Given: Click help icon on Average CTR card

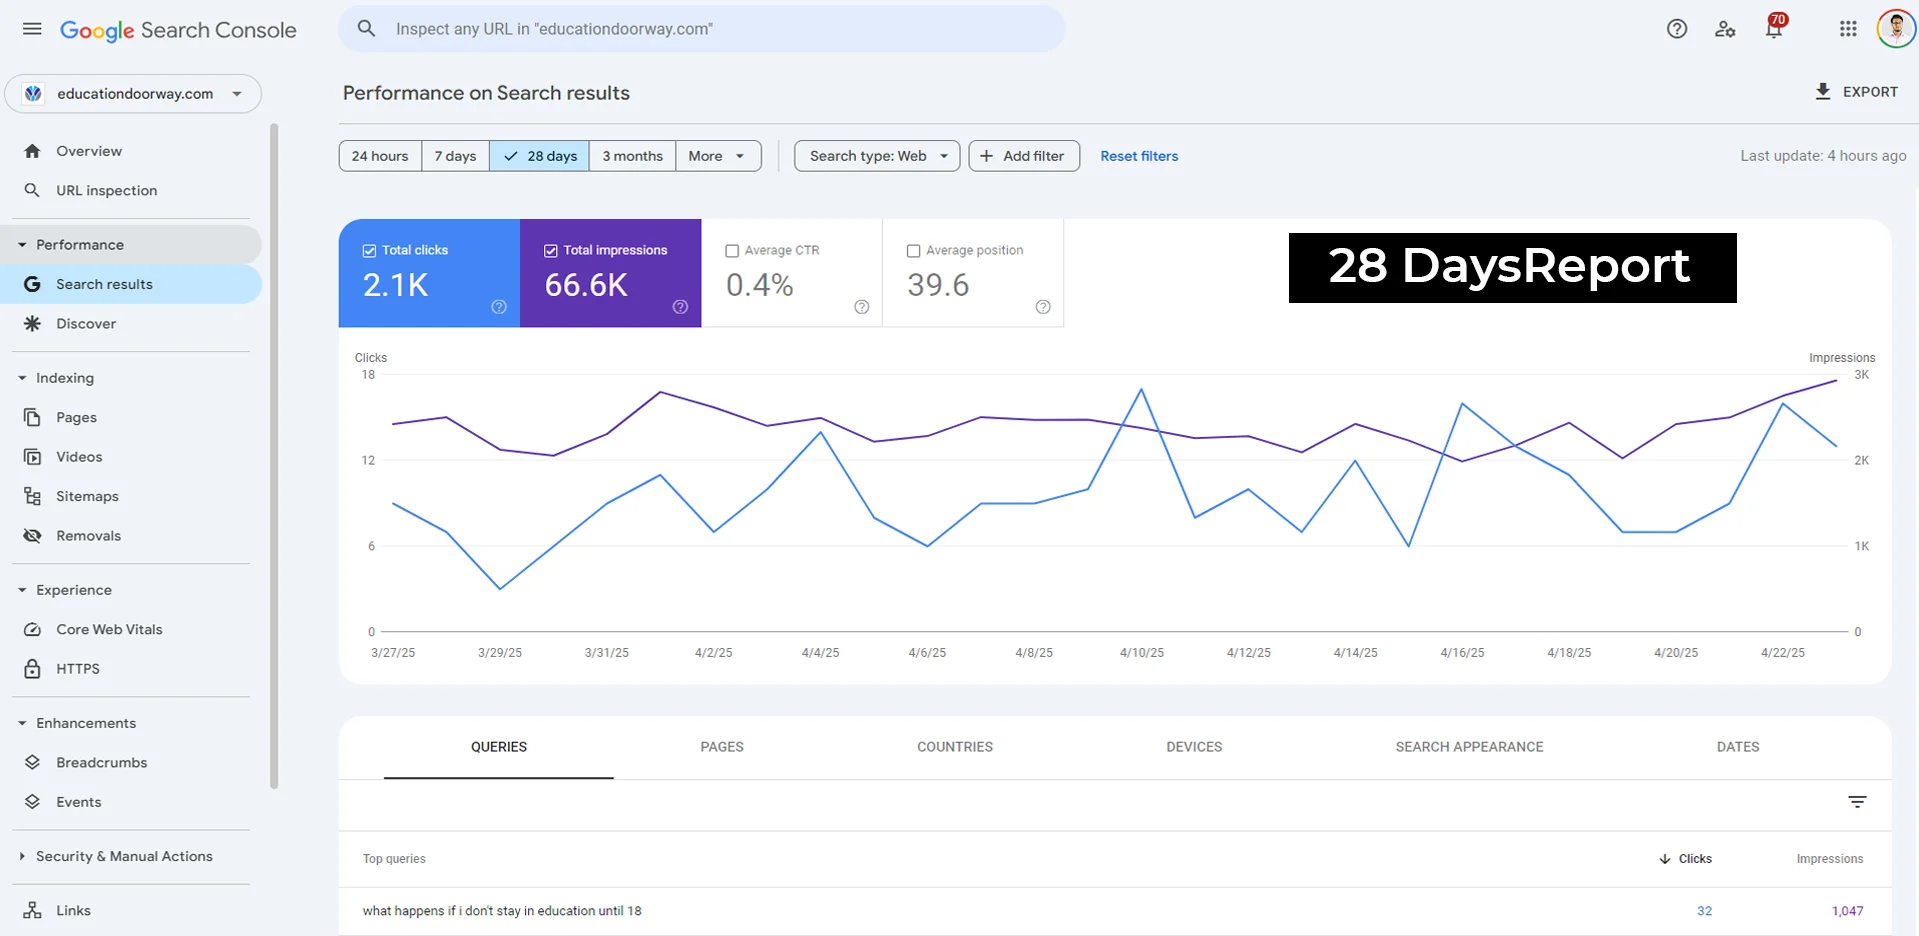Looking at the screenshot, I should coord(862,307).
